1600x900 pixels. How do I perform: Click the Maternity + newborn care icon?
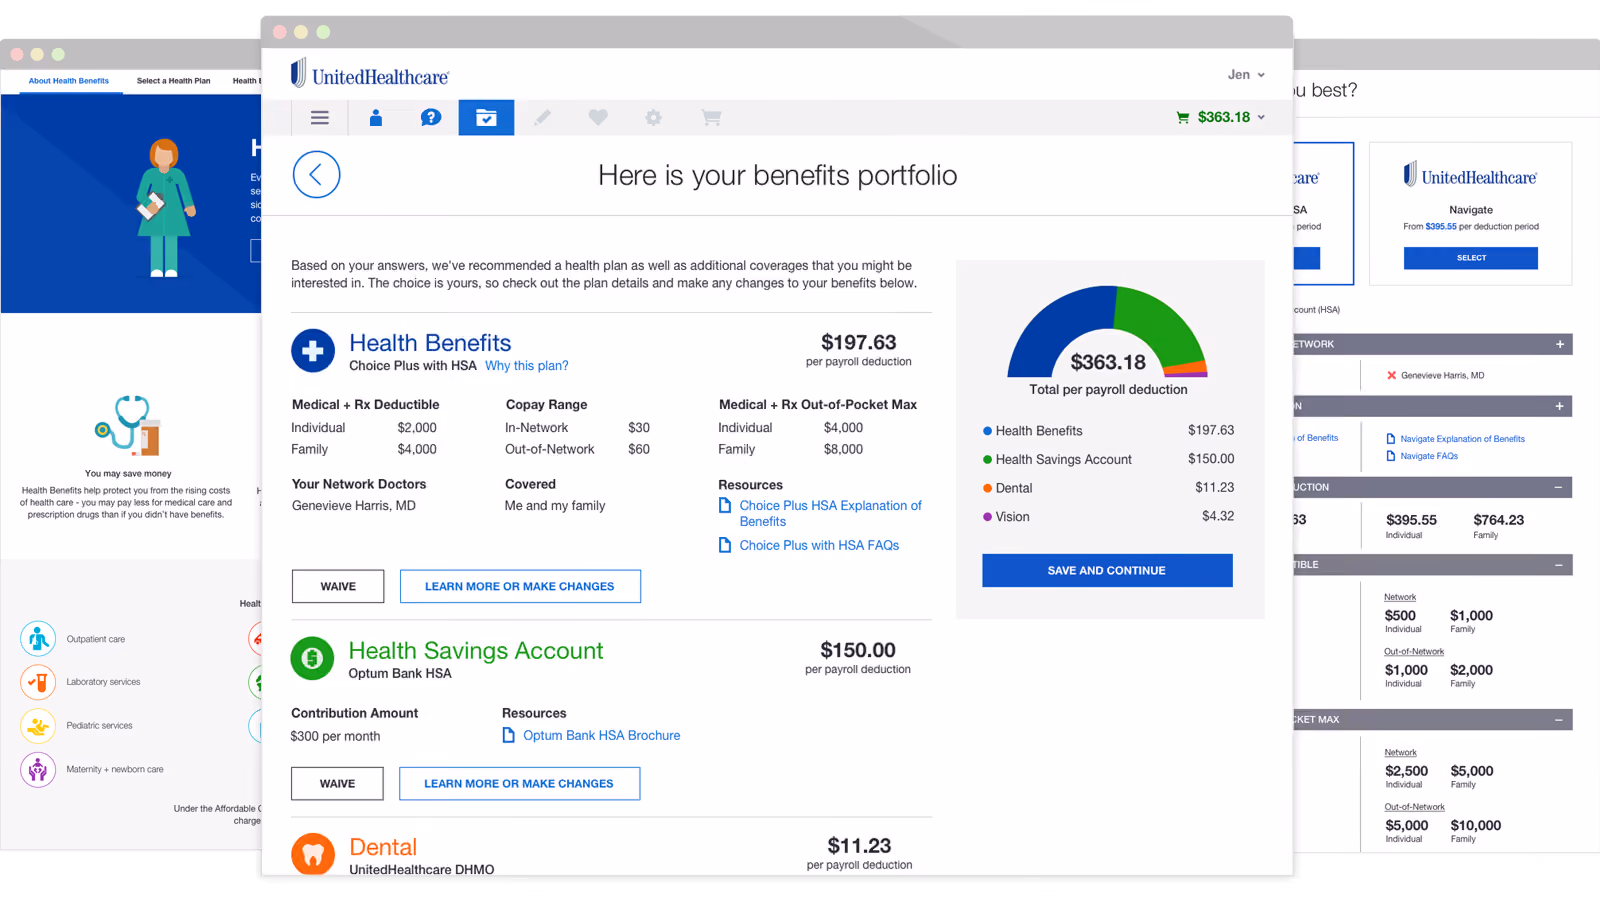pyautogui.click(x=38, y=770)
